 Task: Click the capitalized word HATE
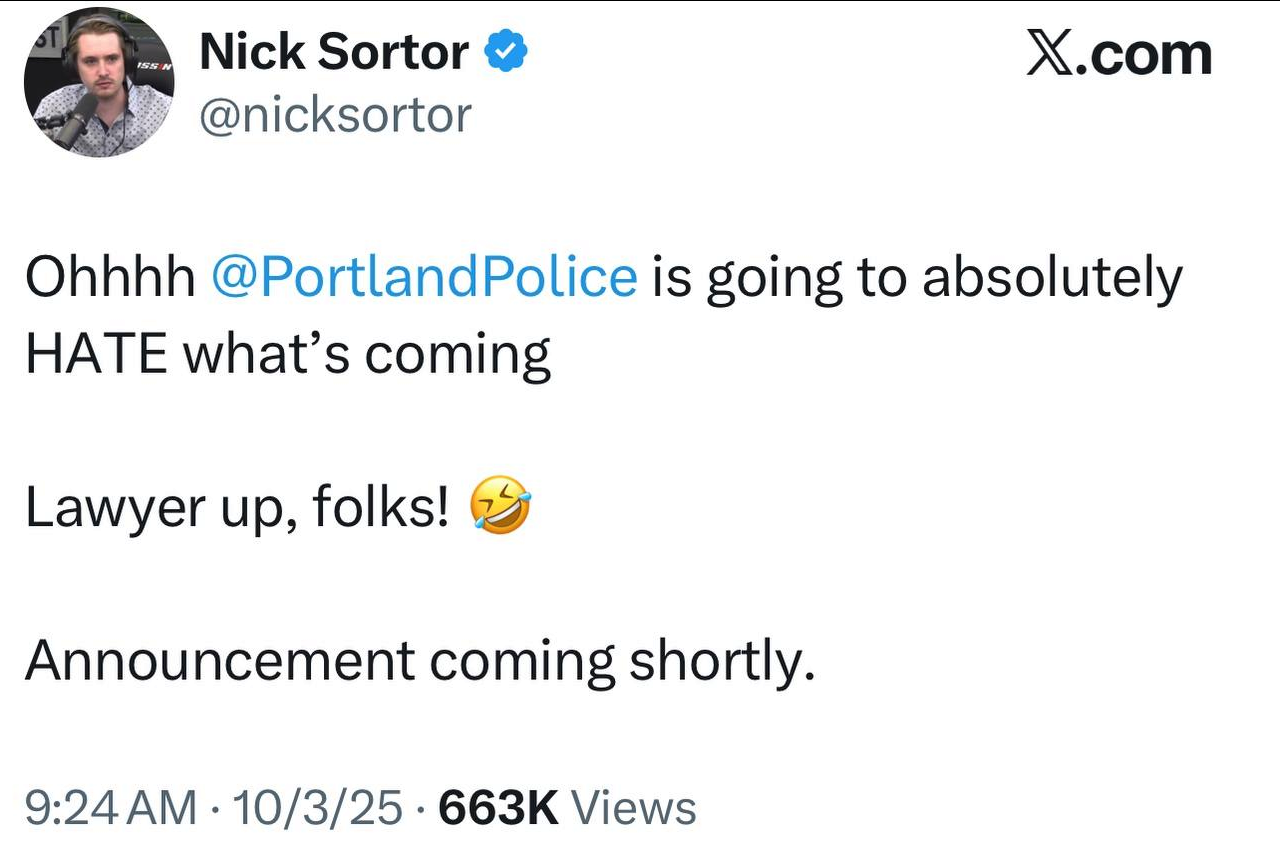[x=96, y=354]
